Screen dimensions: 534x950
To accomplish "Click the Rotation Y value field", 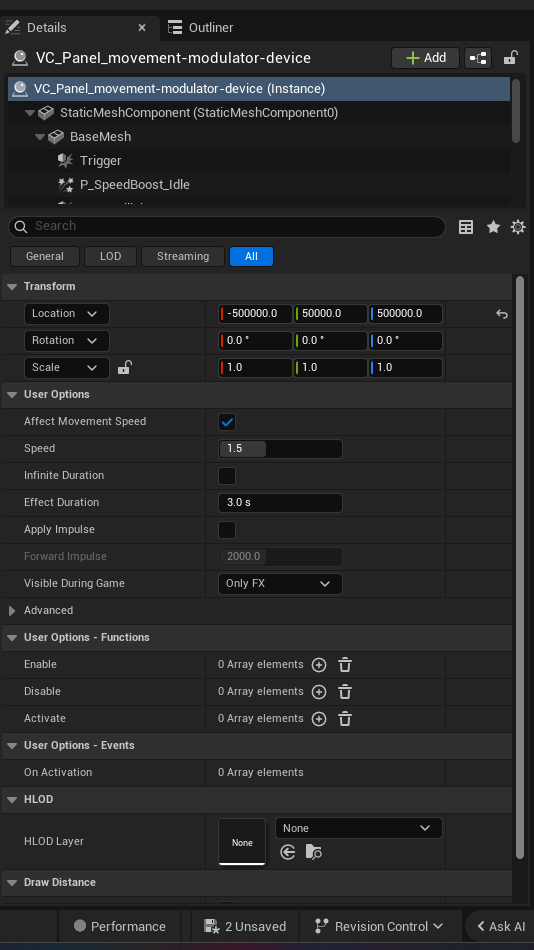I will [x=330, y=340].
